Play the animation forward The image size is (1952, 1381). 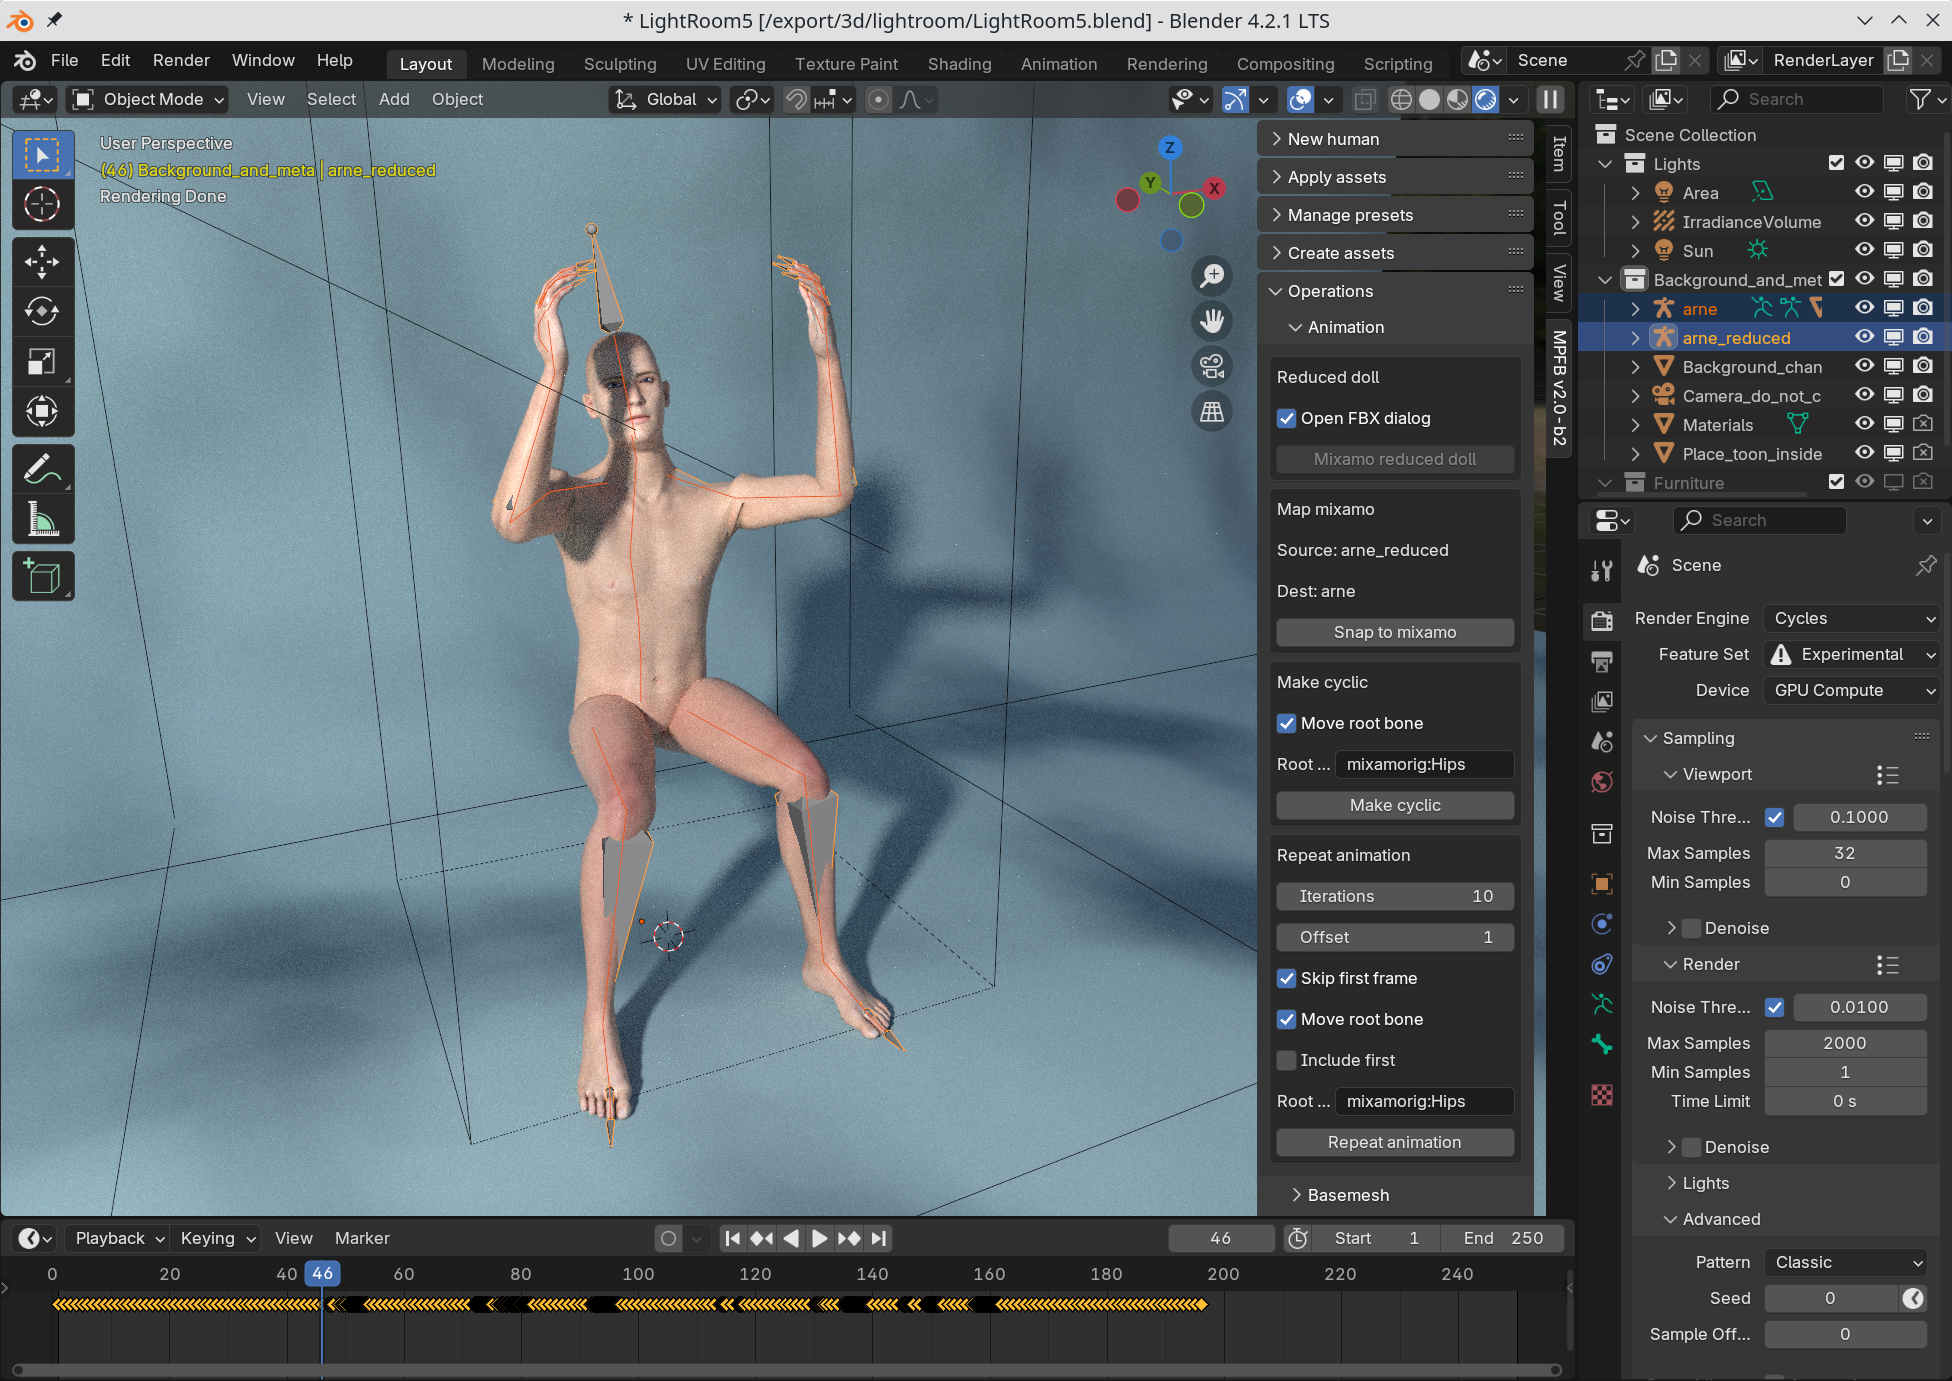pyautogui.click(x=820, y=1238)
